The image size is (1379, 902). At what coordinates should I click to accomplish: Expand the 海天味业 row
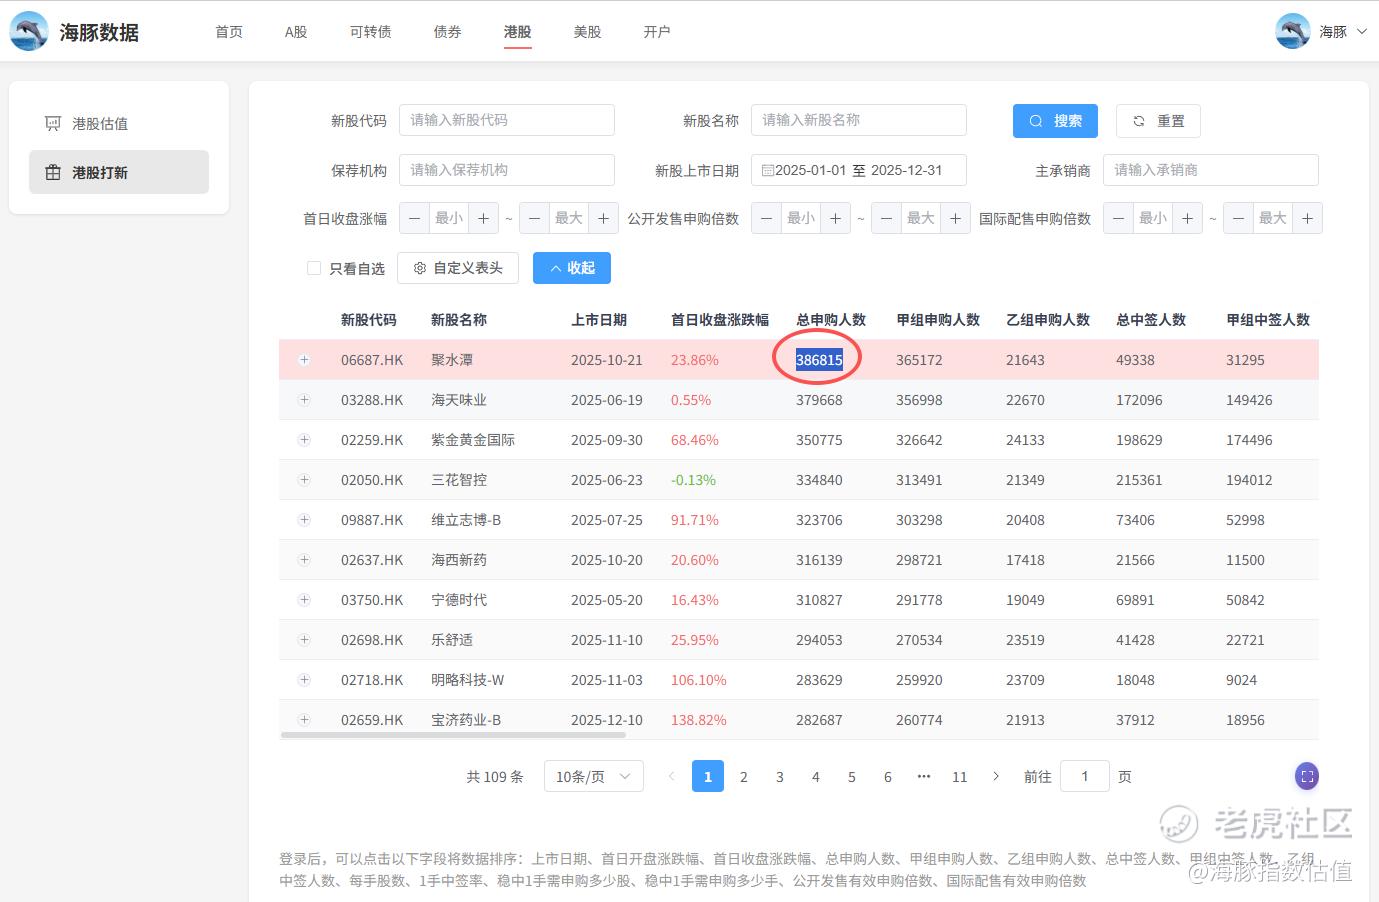[304, 400]
